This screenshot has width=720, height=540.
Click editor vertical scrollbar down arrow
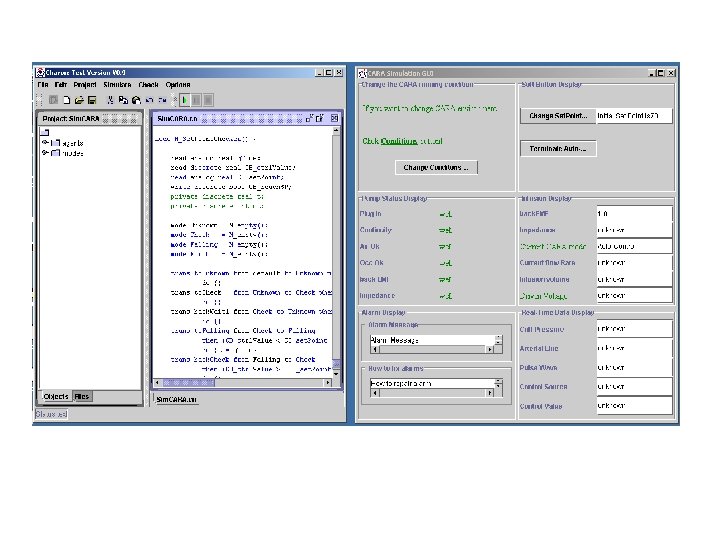pyautogui.click(x=336, y=374)
